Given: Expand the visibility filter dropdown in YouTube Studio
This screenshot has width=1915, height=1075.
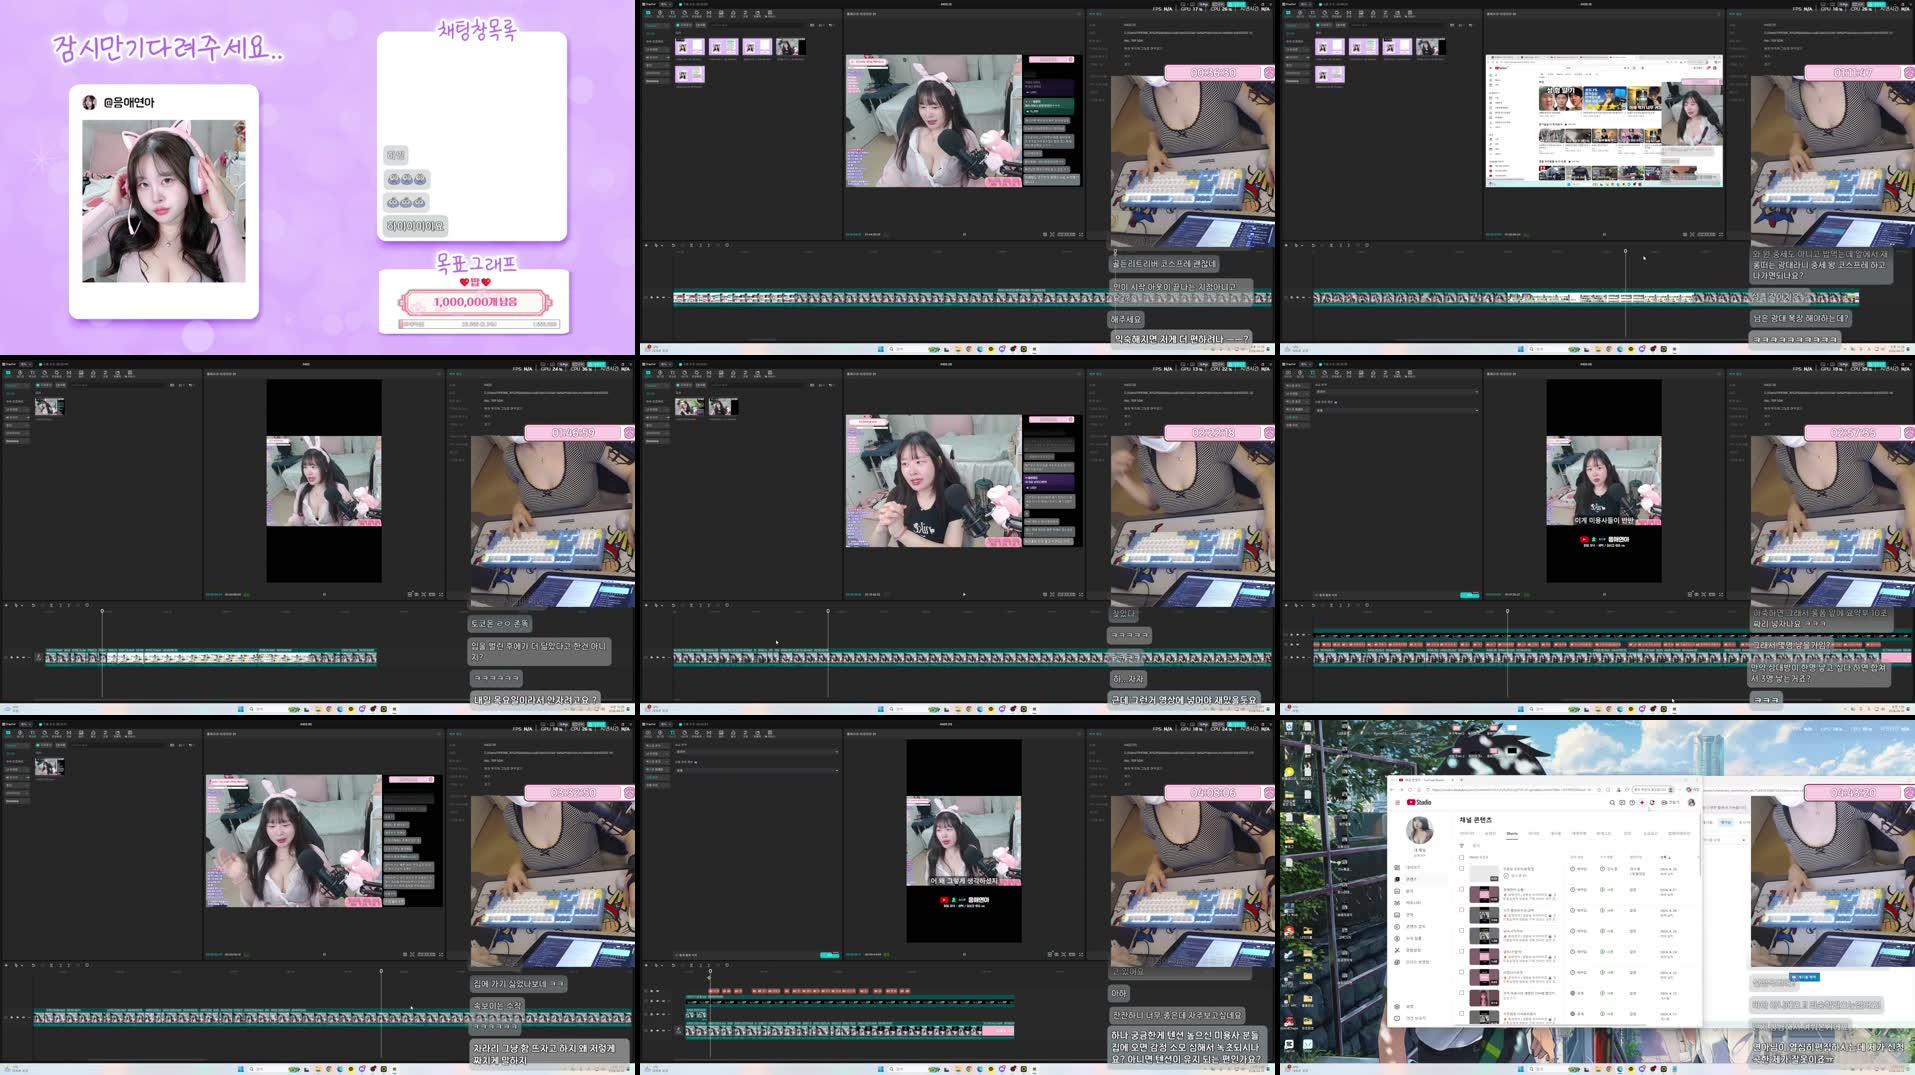Looking at the screenshot, I should click(x=1578, y=869).
